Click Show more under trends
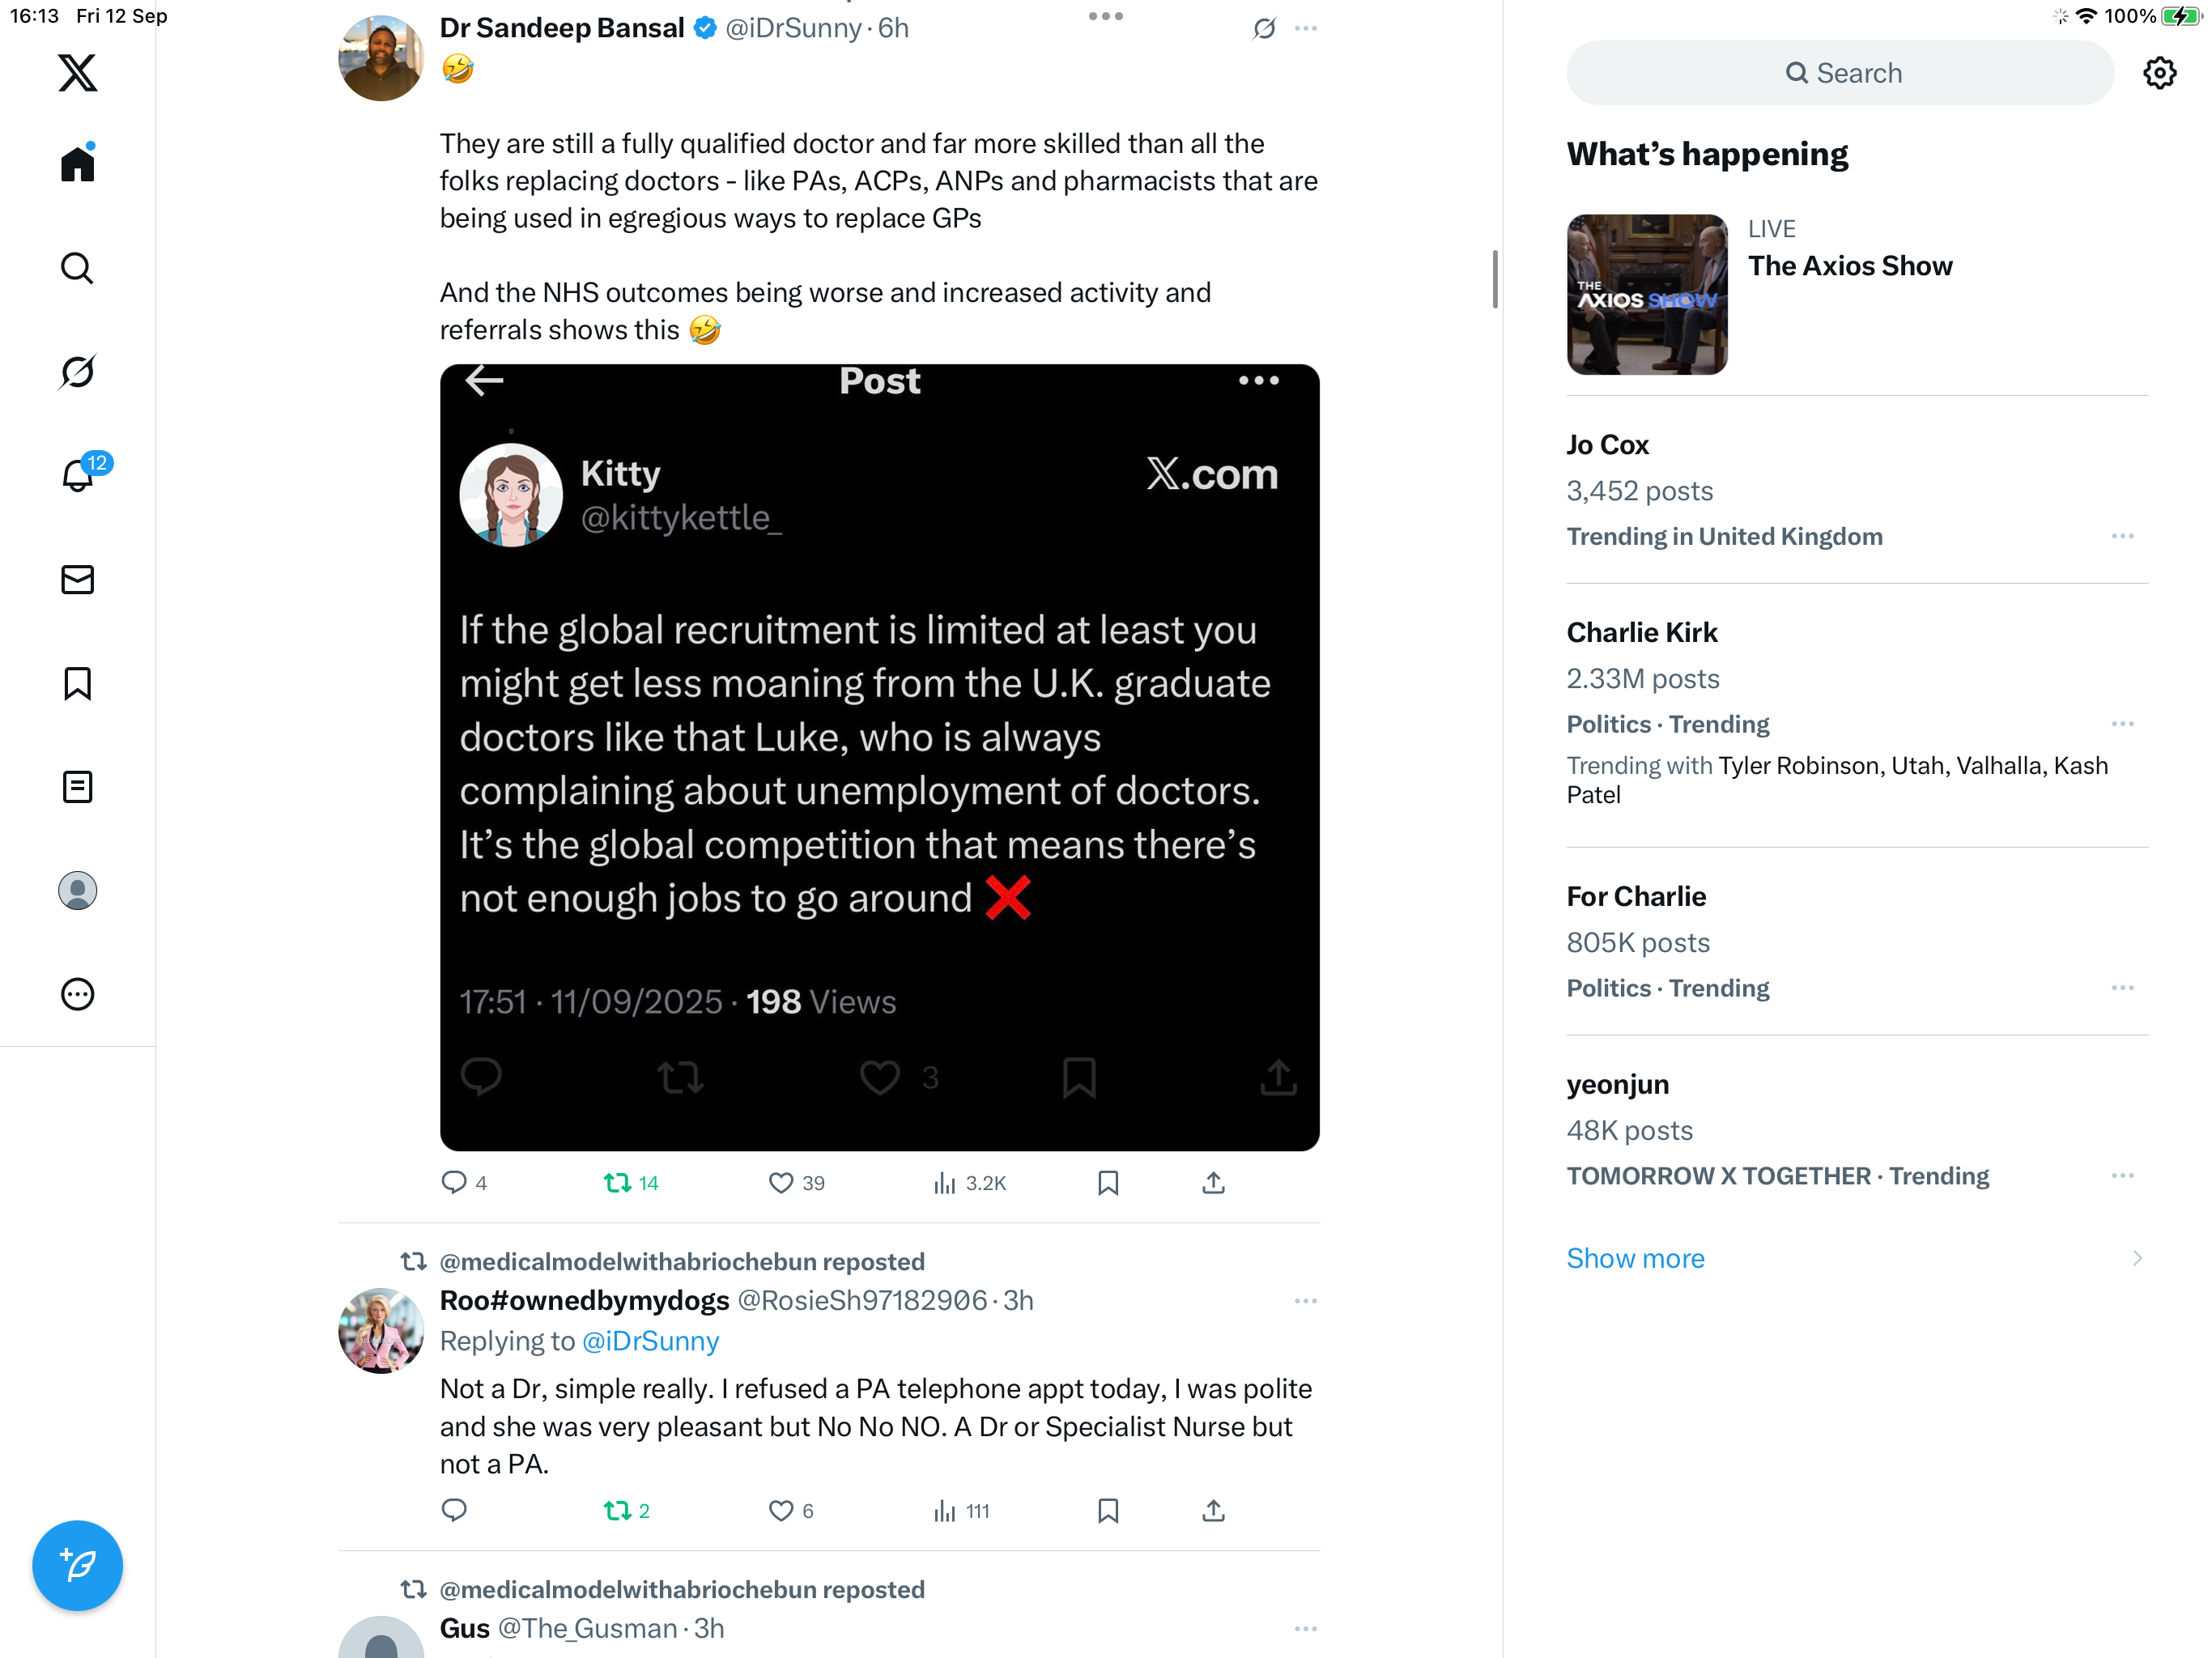The image size is (2212, 1658). (x=1635, y=1258)
